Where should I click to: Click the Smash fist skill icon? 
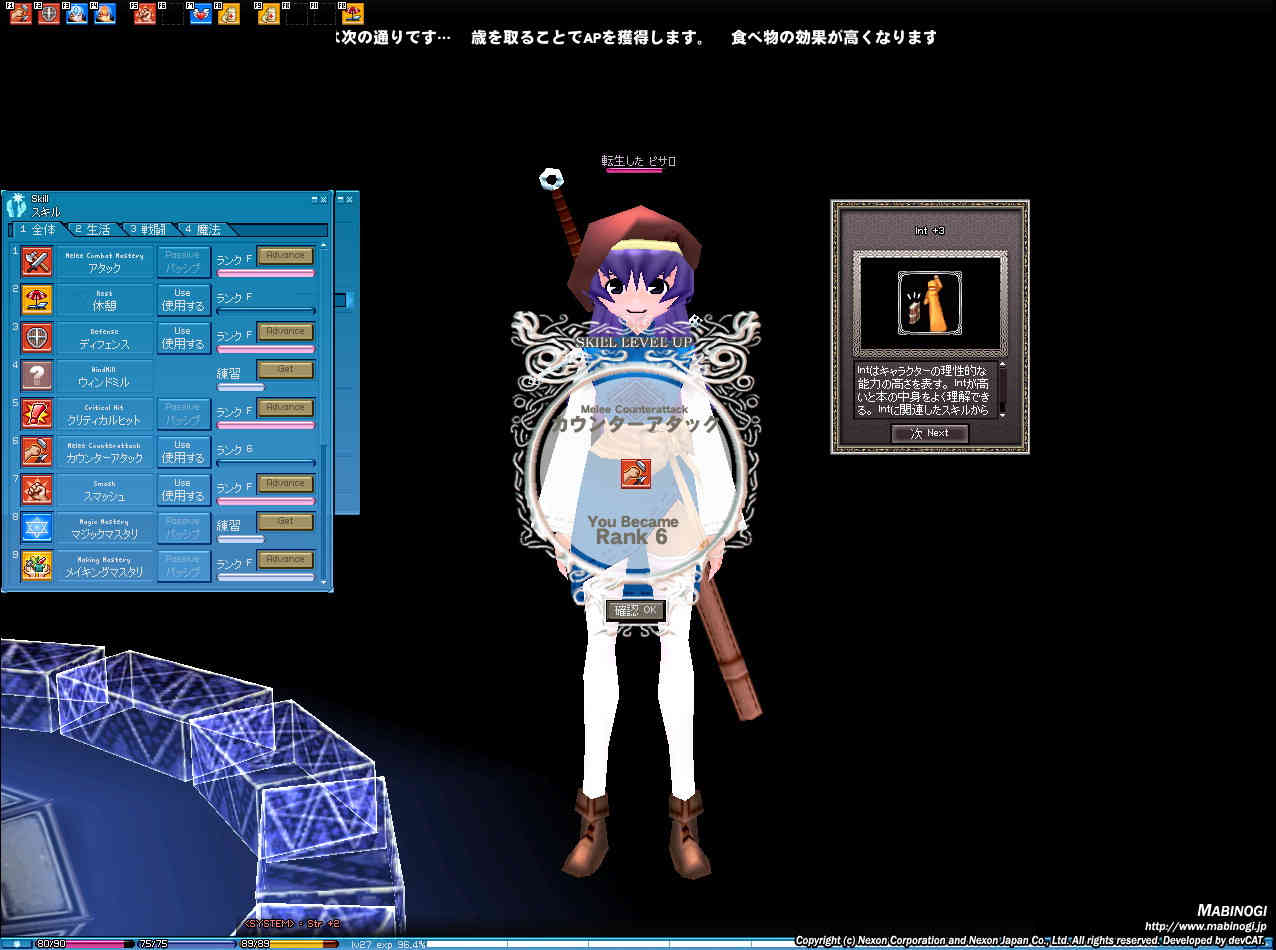tap(37, 490)
